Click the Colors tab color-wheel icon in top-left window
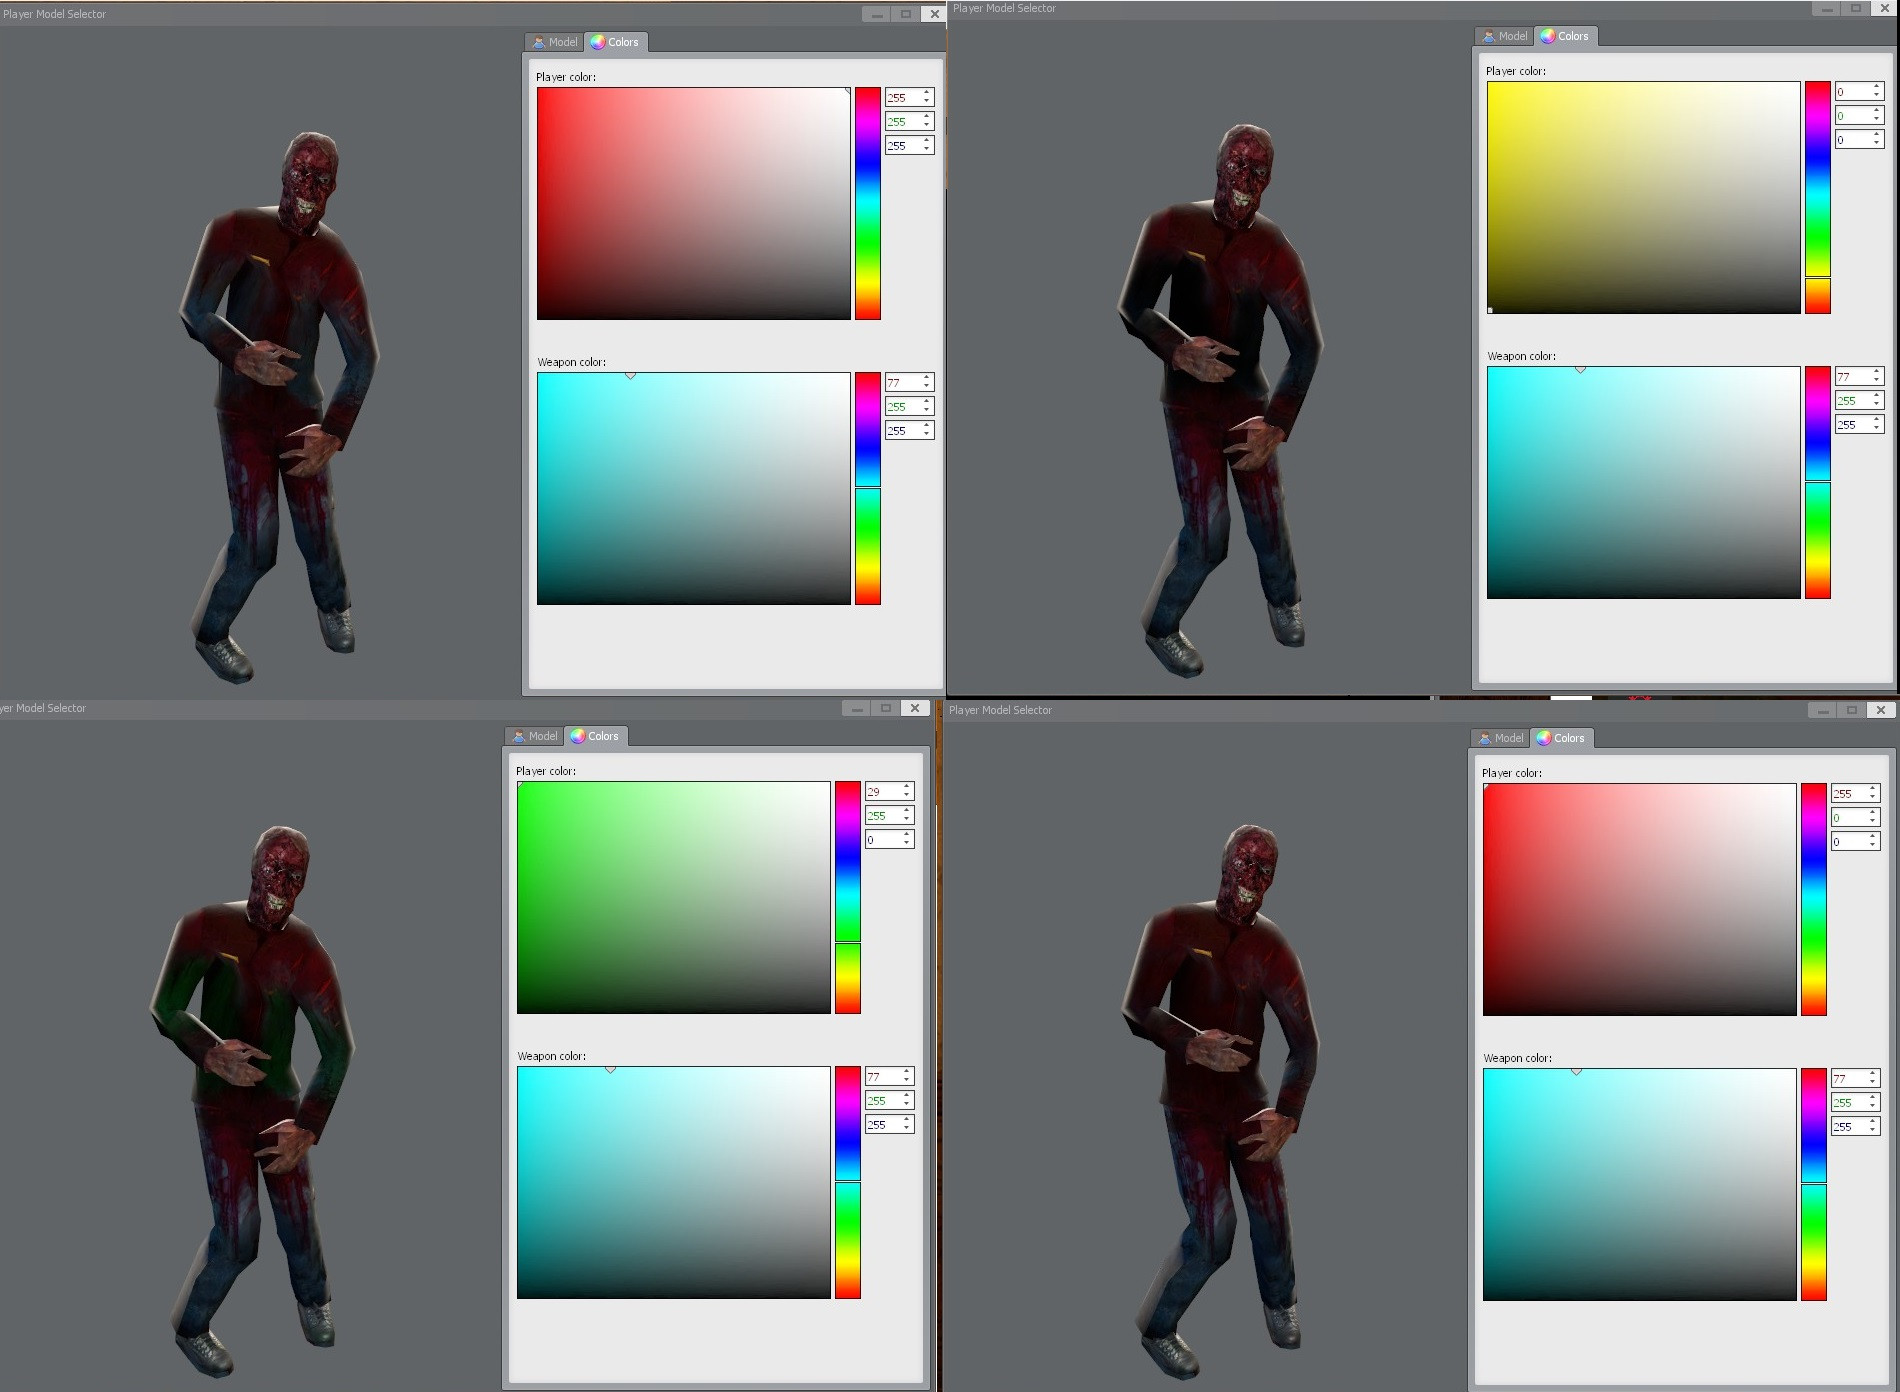This screenshot has width=1900, height=1392. (600, 42)
